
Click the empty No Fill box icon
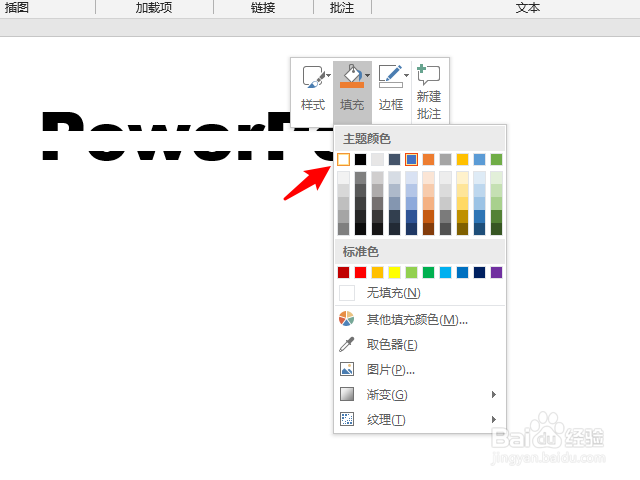[x=347, y=293]
